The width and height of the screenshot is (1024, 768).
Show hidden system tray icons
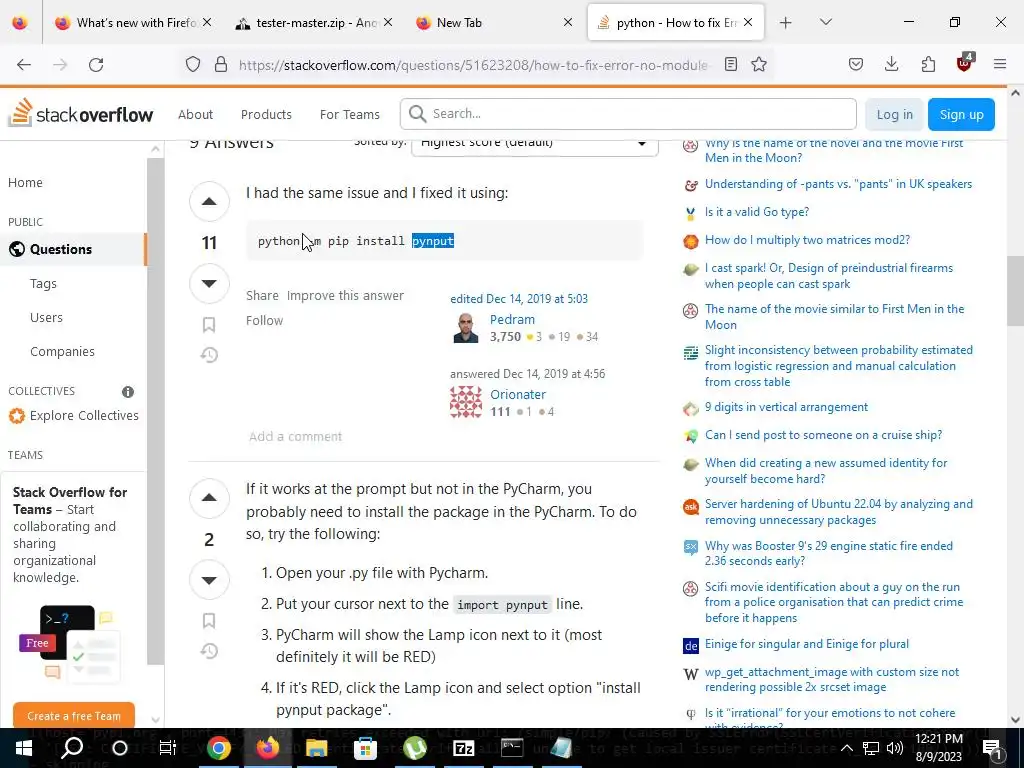click(846, 748)
